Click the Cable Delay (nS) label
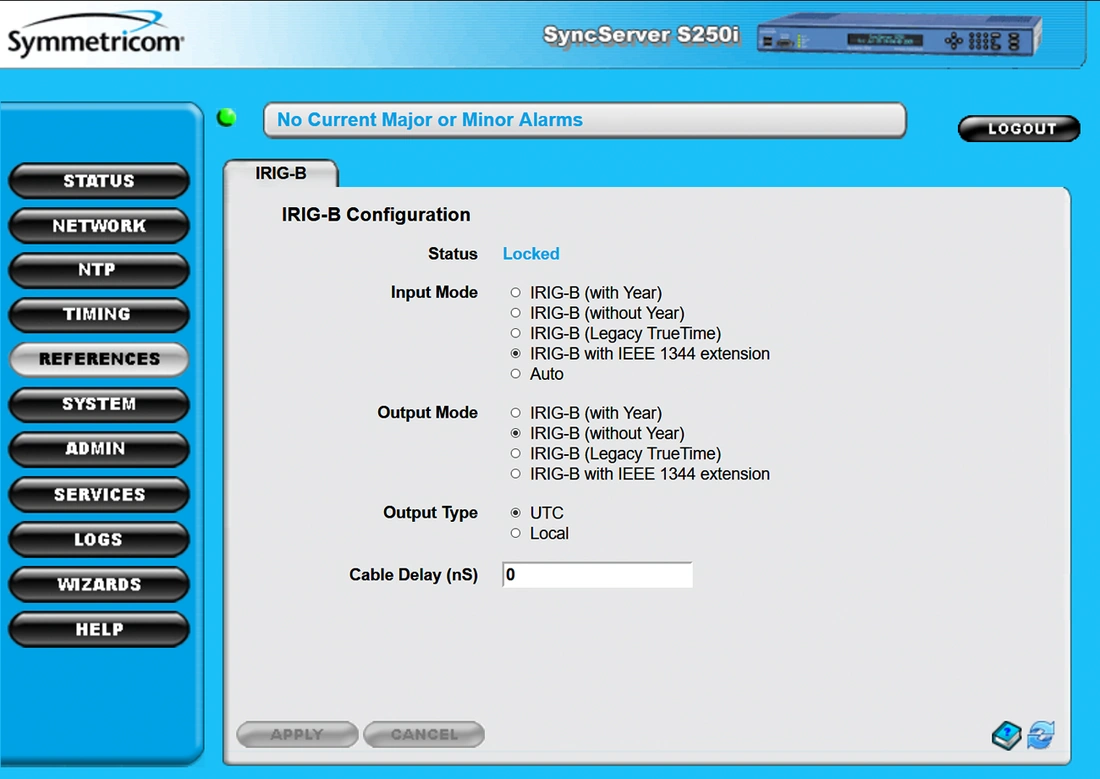 (x=413, y=575)
